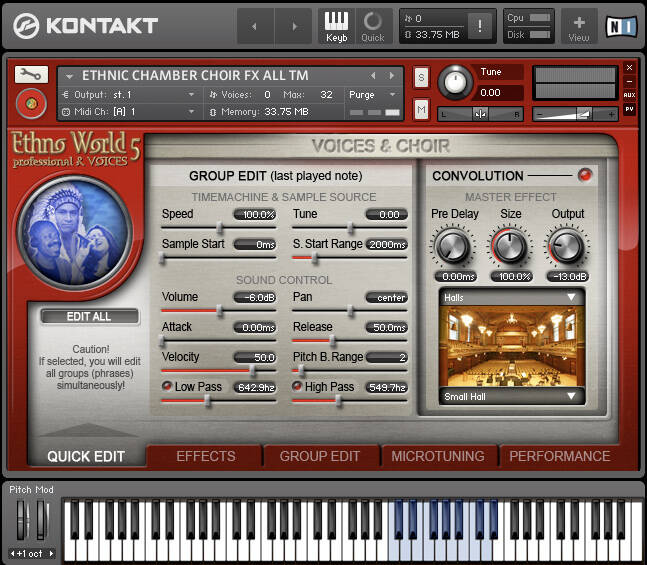Toggle the PV performance view button
The height and width of the screenshot is (565, 647).
point(629,109)
